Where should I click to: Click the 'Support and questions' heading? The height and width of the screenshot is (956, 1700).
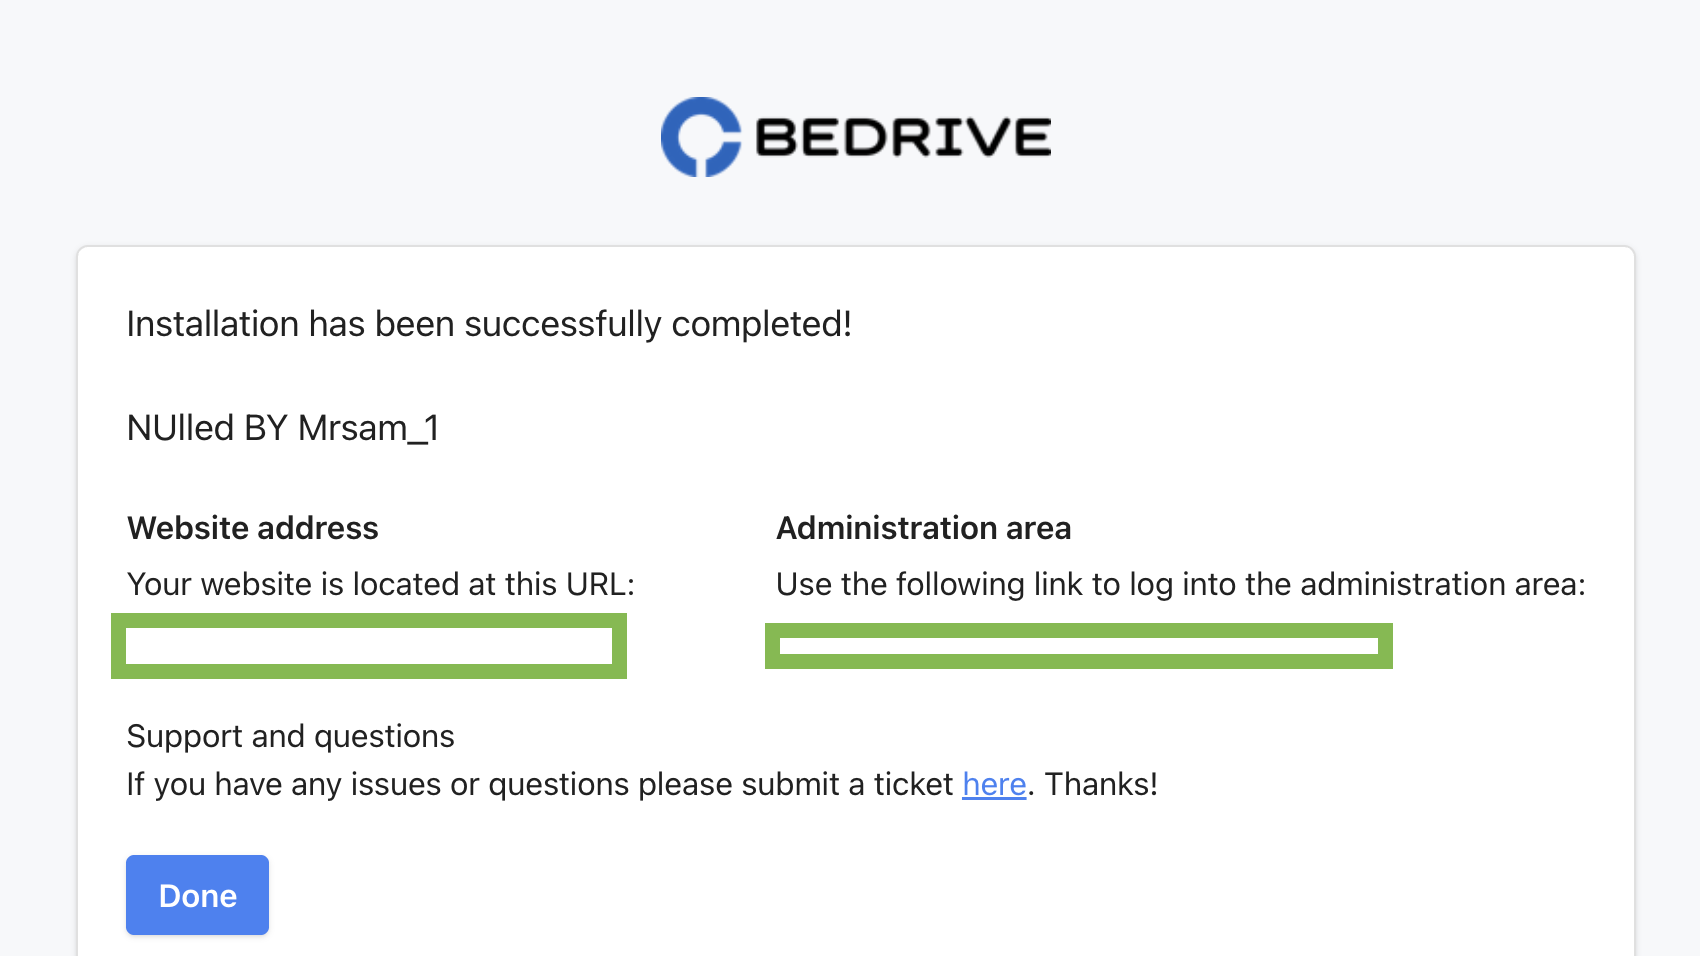point(291,736)
